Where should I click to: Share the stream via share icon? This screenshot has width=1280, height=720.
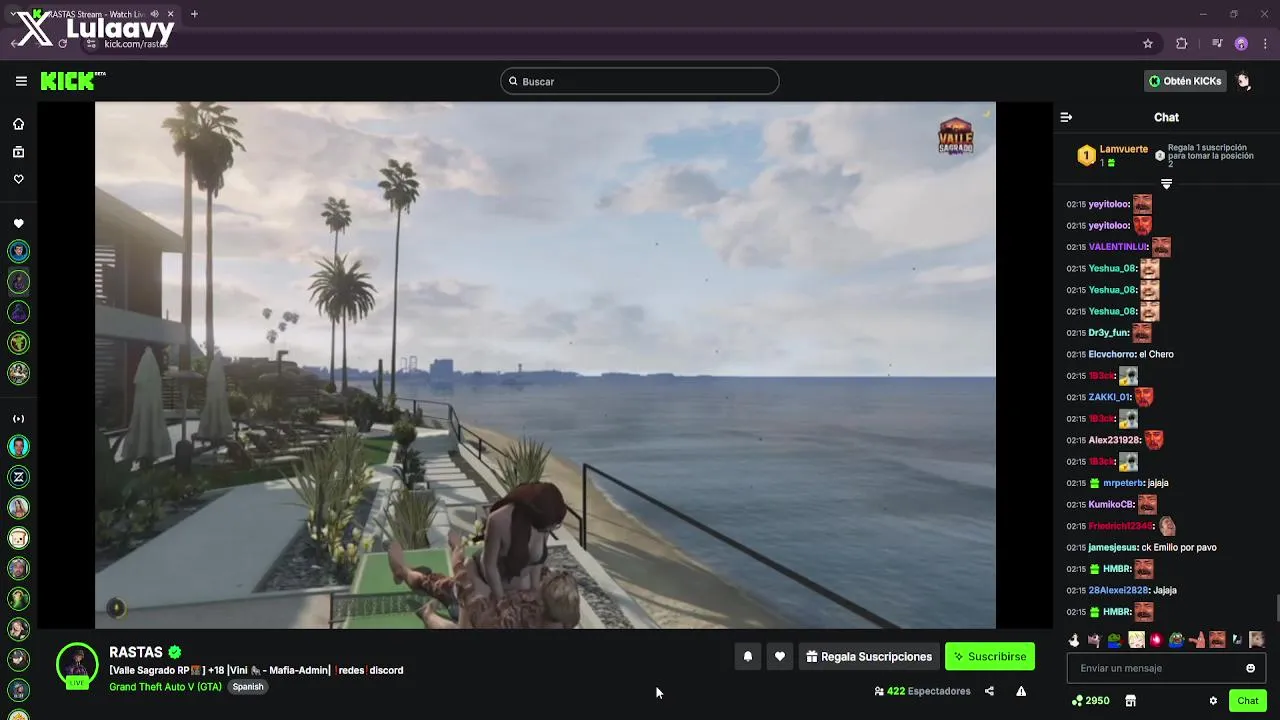coord(989,691)
